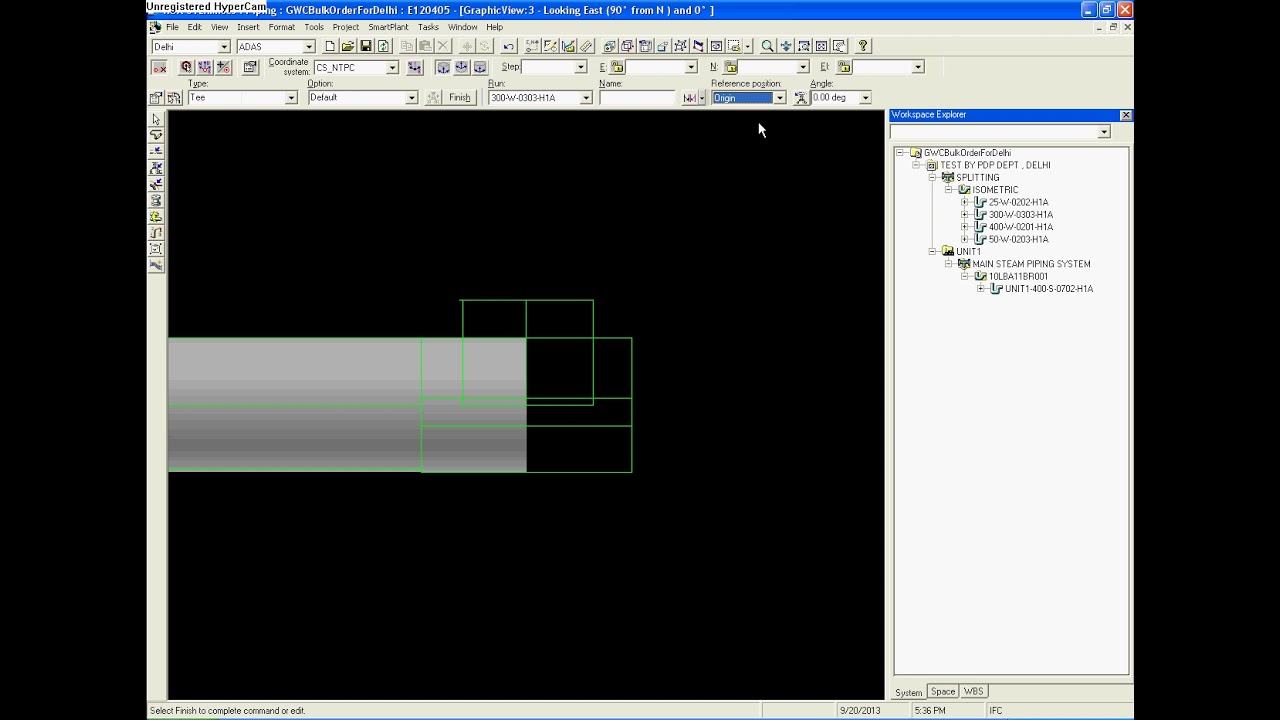This screenshot has width=1280, height=720.
Task: Select the 300-W-0303-H1A pipeline item
Action: (1020, 215)
